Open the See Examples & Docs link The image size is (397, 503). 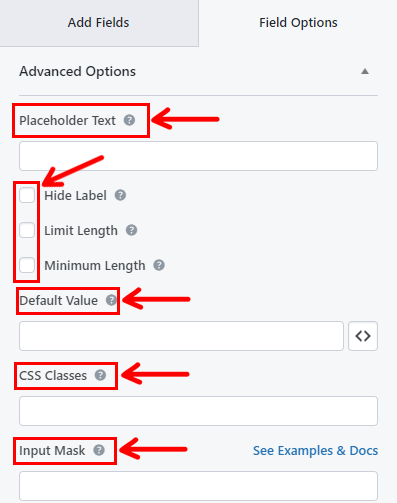315,451
